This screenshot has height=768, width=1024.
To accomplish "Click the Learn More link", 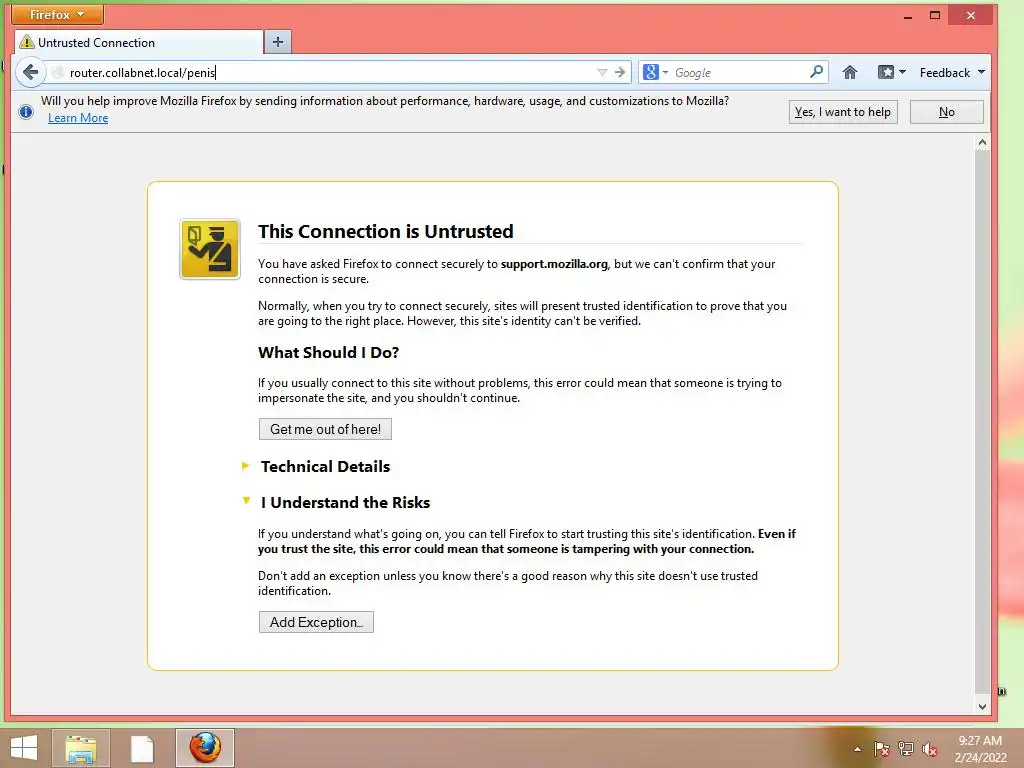I will point(78,118).
